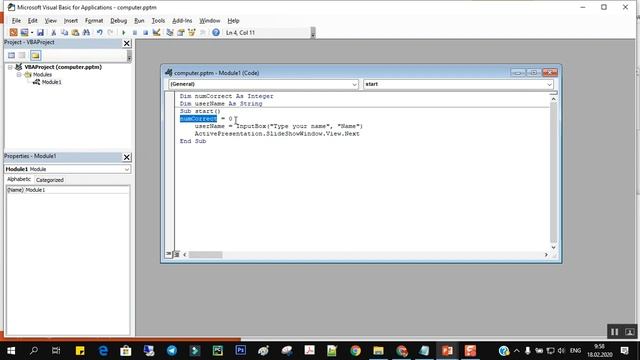The height and width of the screenshot is (360, 640).
Task: Collapse the Modules folder node
Action: (18, 75)
